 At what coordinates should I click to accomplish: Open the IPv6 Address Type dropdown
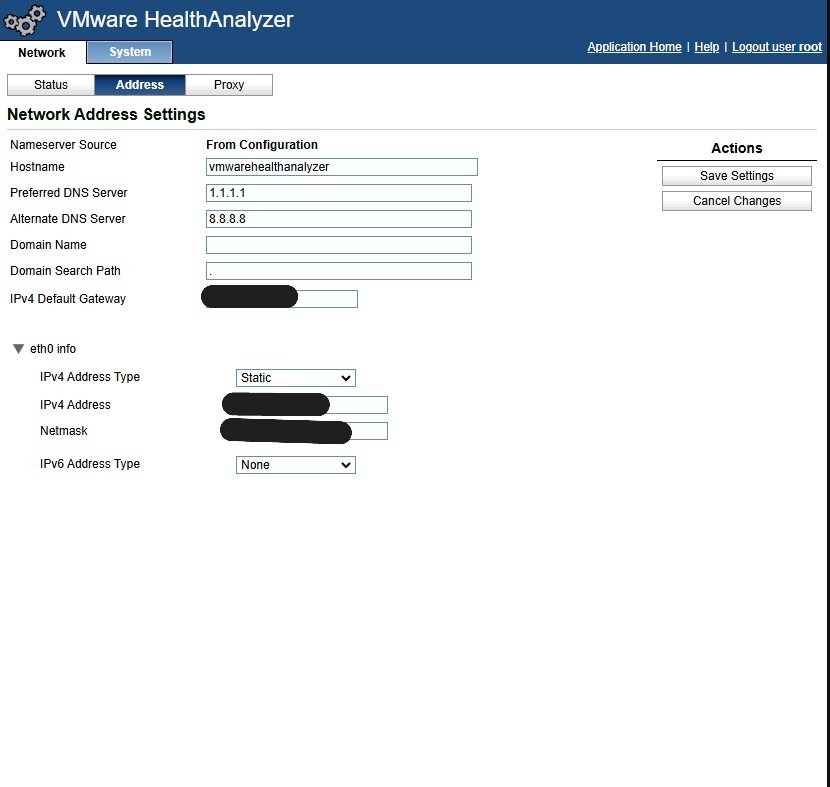[x=295, y=465]
